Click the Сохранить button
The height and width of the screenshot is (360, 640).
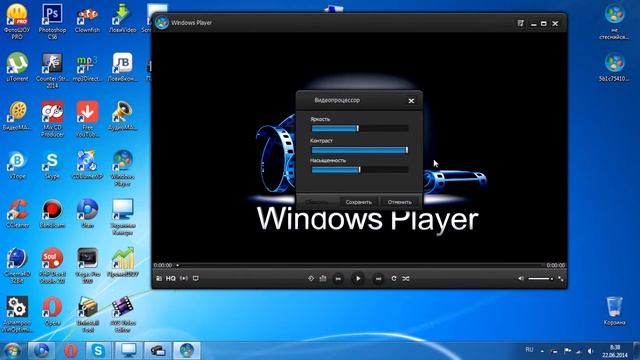click(358, 202)
